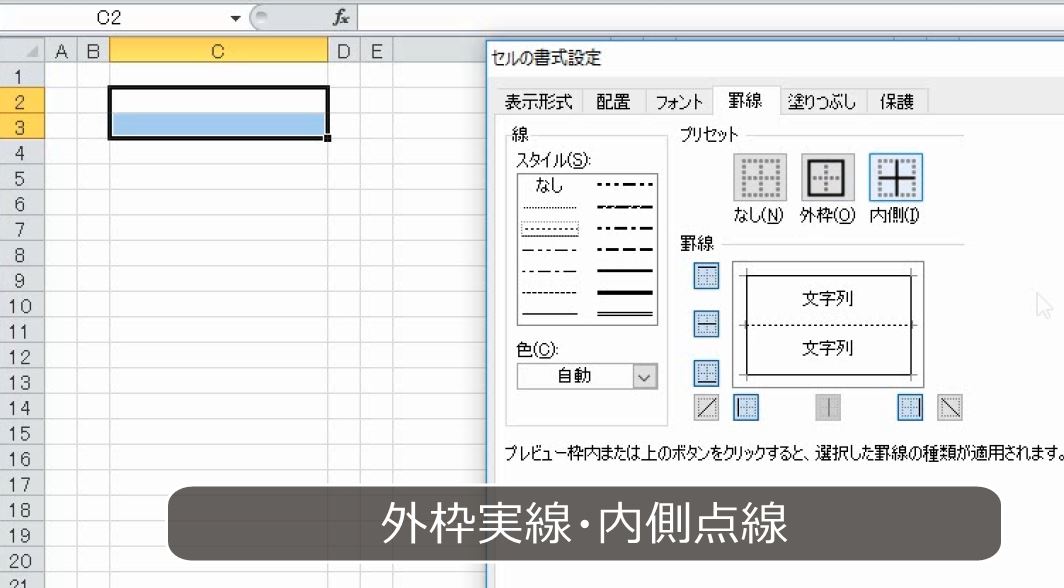Toggle the diagonal down border button
1064x588 pixels.
point(949,408)
